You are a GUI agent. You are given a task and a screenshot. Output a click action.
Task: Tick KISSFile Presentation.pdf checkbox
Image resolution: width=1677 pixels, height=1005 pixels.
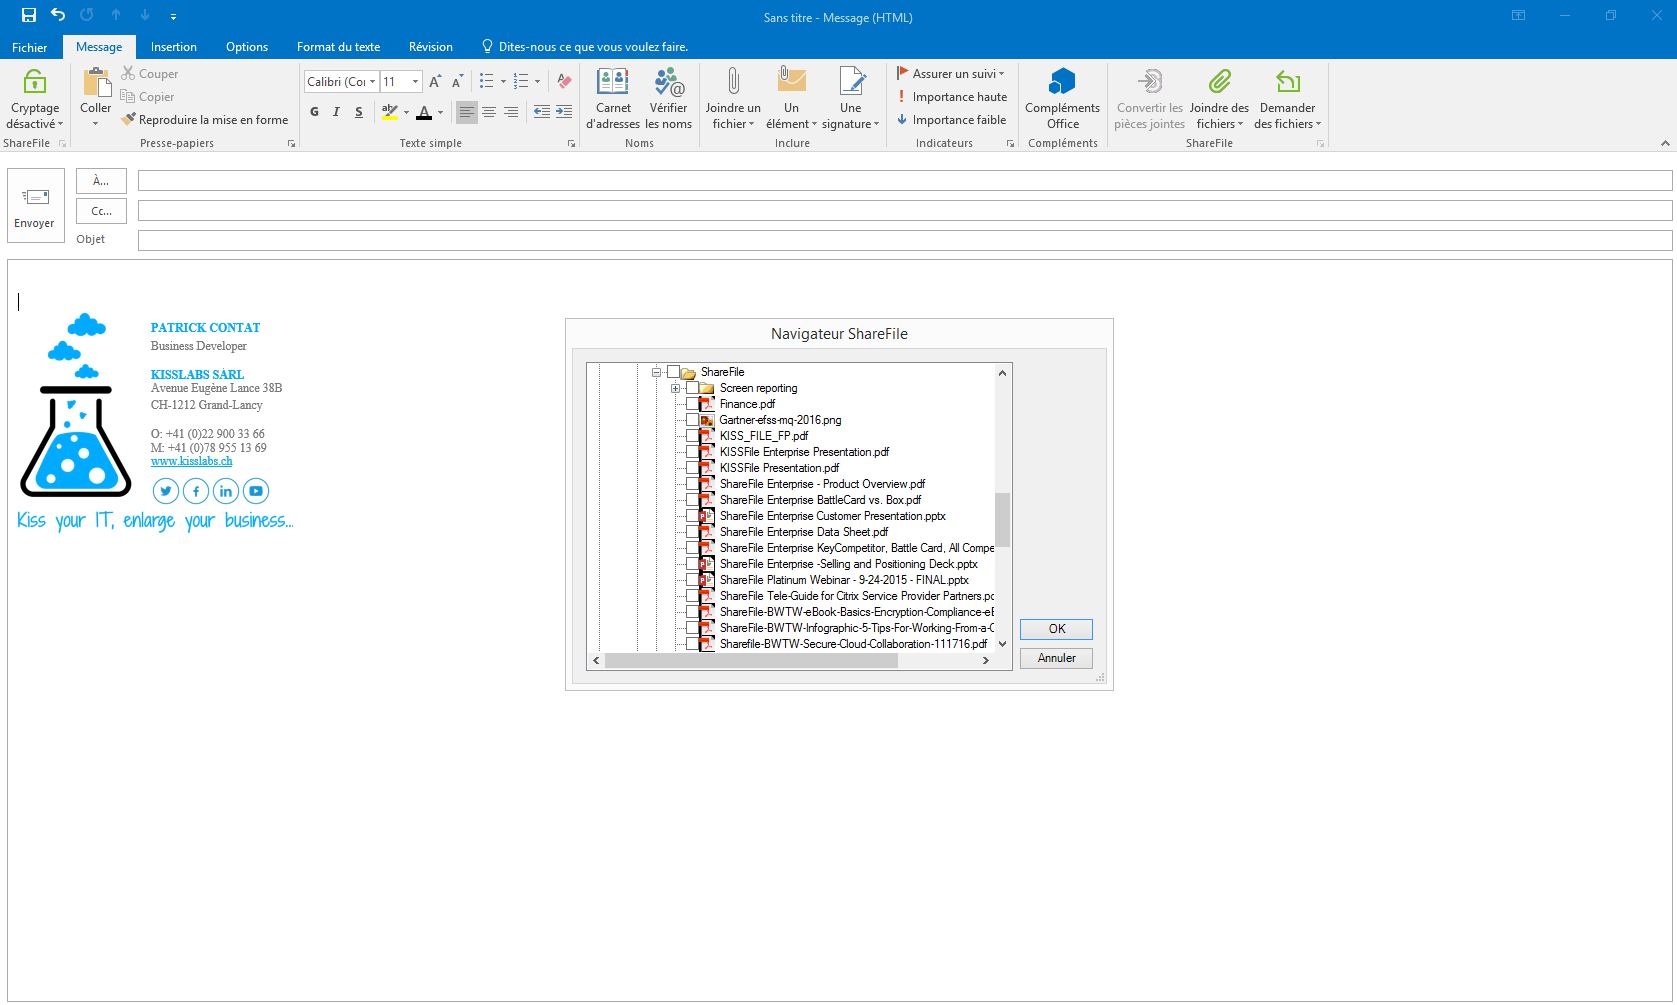pyautogui.click(x=692, y=468)
